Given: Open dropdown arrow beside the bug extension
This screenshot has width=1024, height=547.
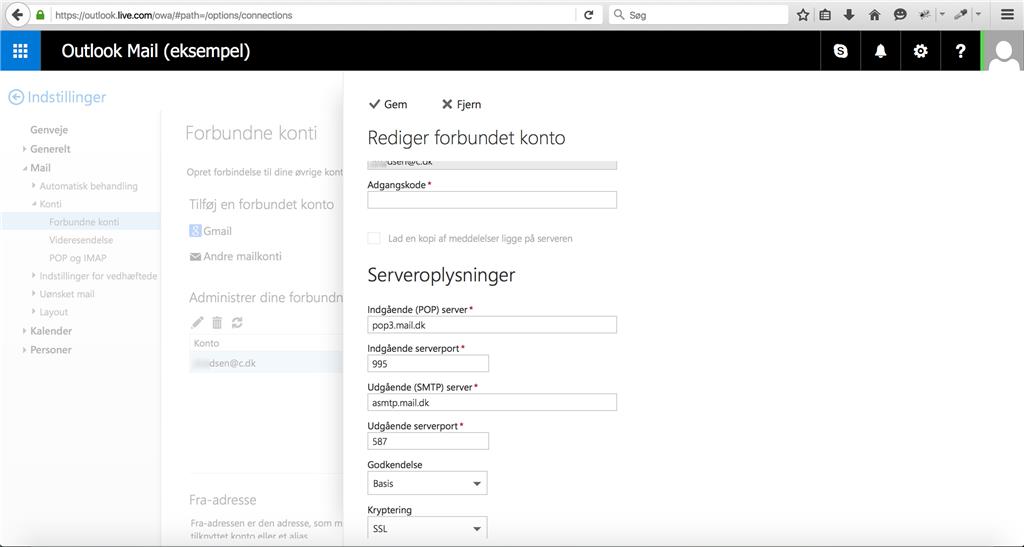Looking at the screenshot, I should 942,14.
